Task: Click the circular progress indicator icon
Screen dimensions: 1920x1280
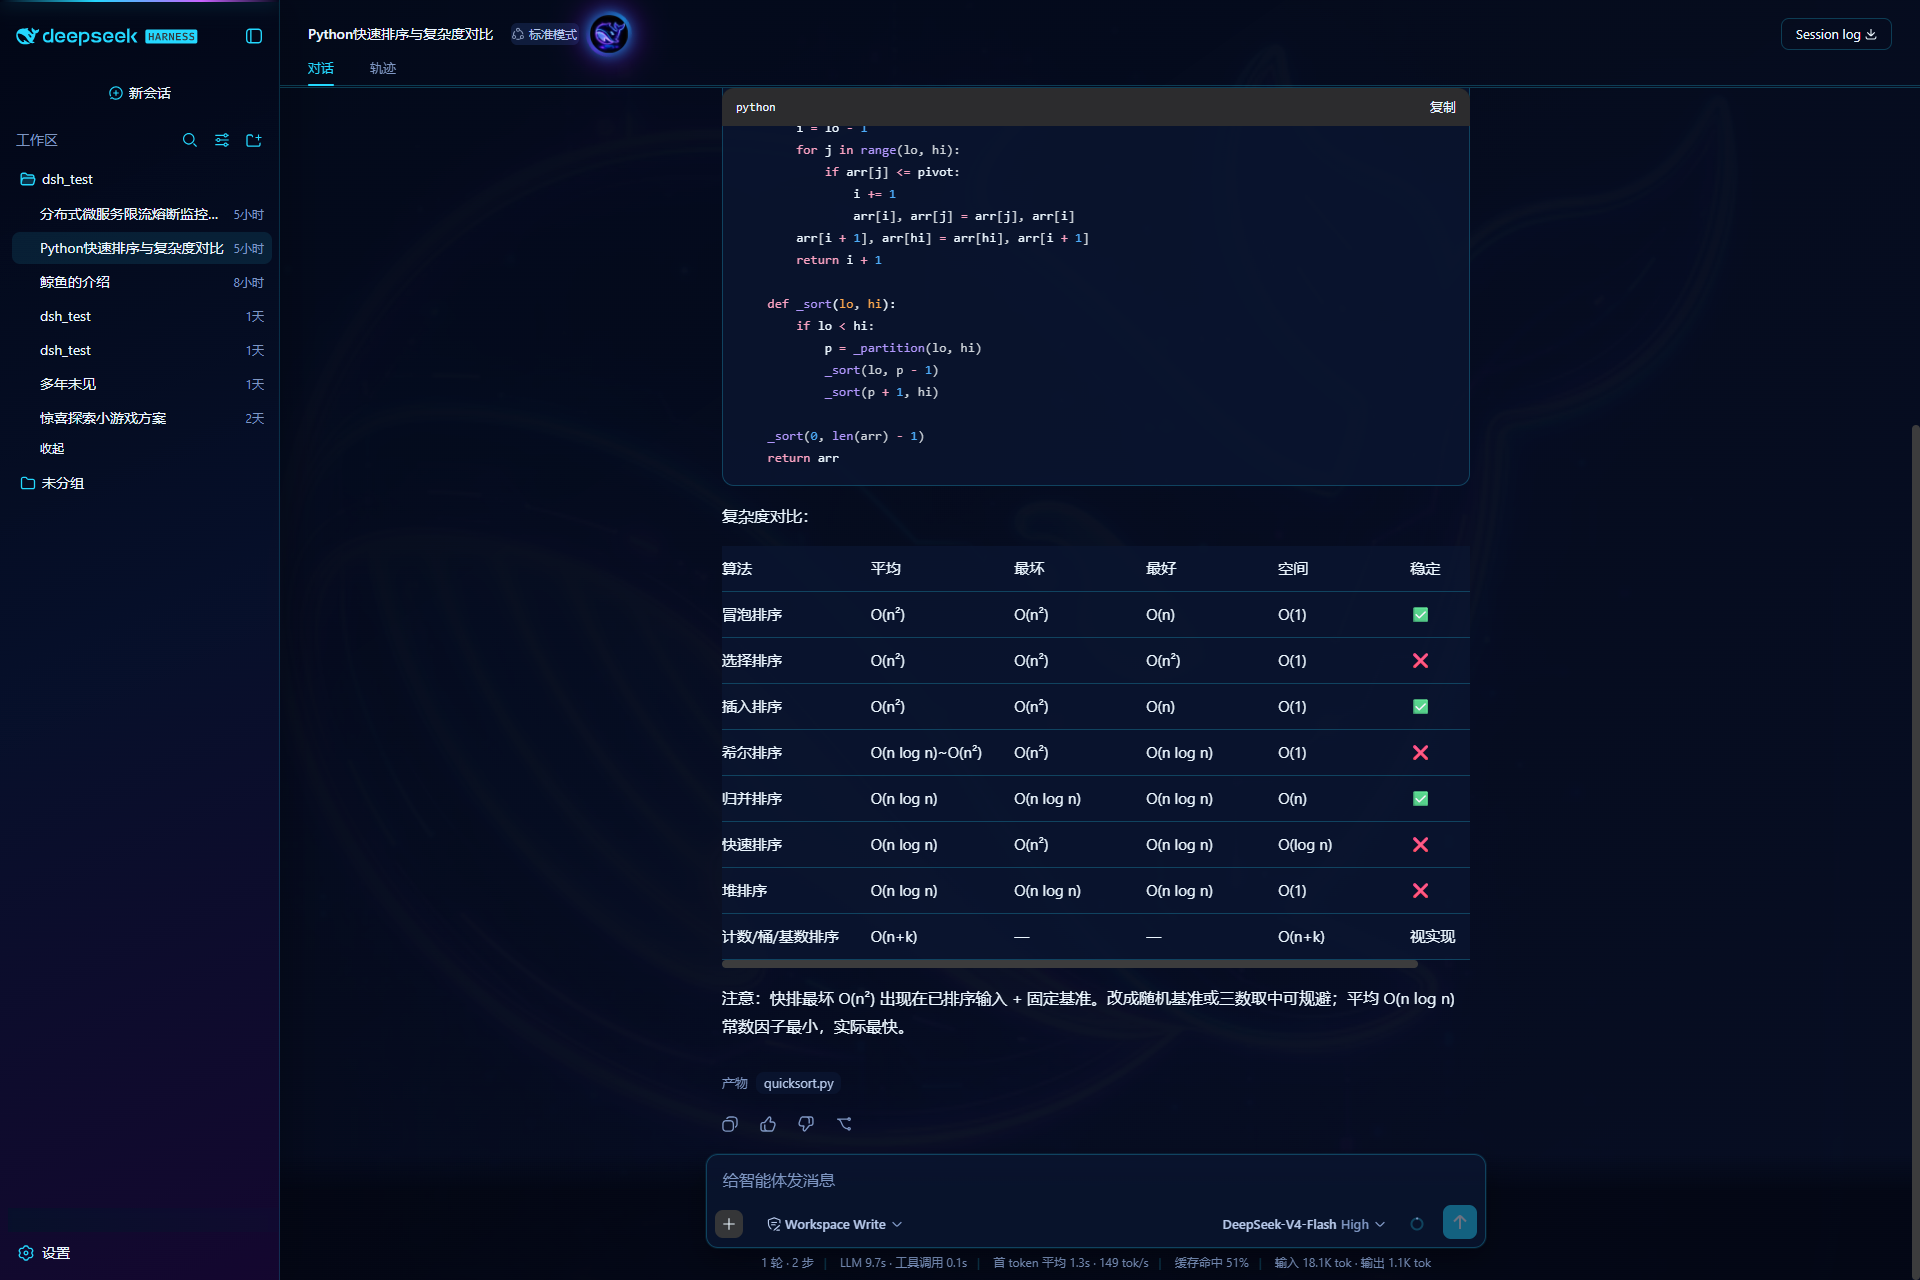Action: pyautogui.click(x=1417, y=1224)
